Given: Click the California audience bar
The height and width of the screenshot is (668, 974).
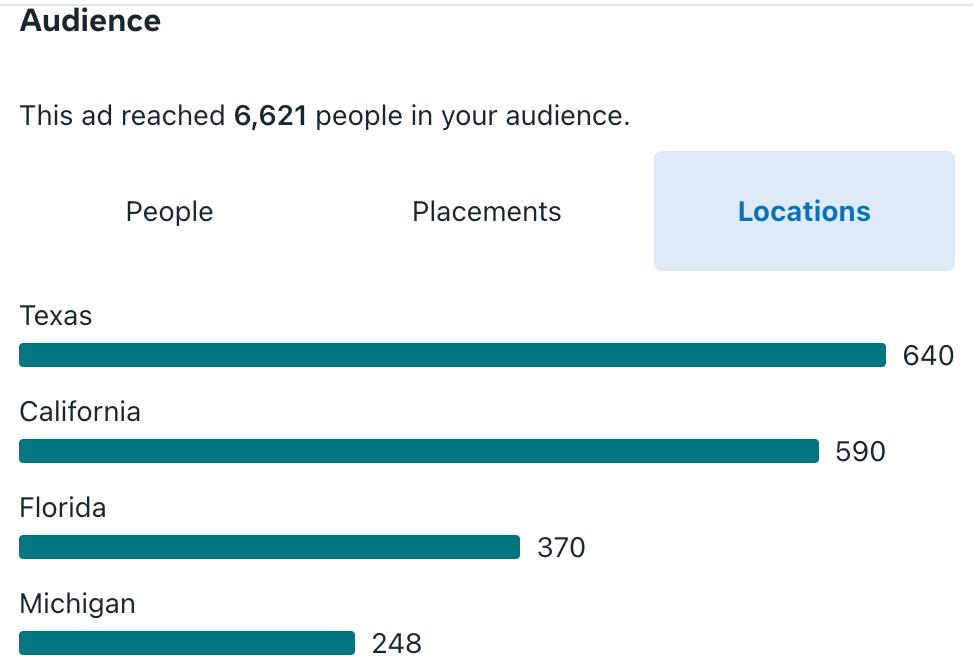Looking at the screenshot, I should tap(419, 451).
